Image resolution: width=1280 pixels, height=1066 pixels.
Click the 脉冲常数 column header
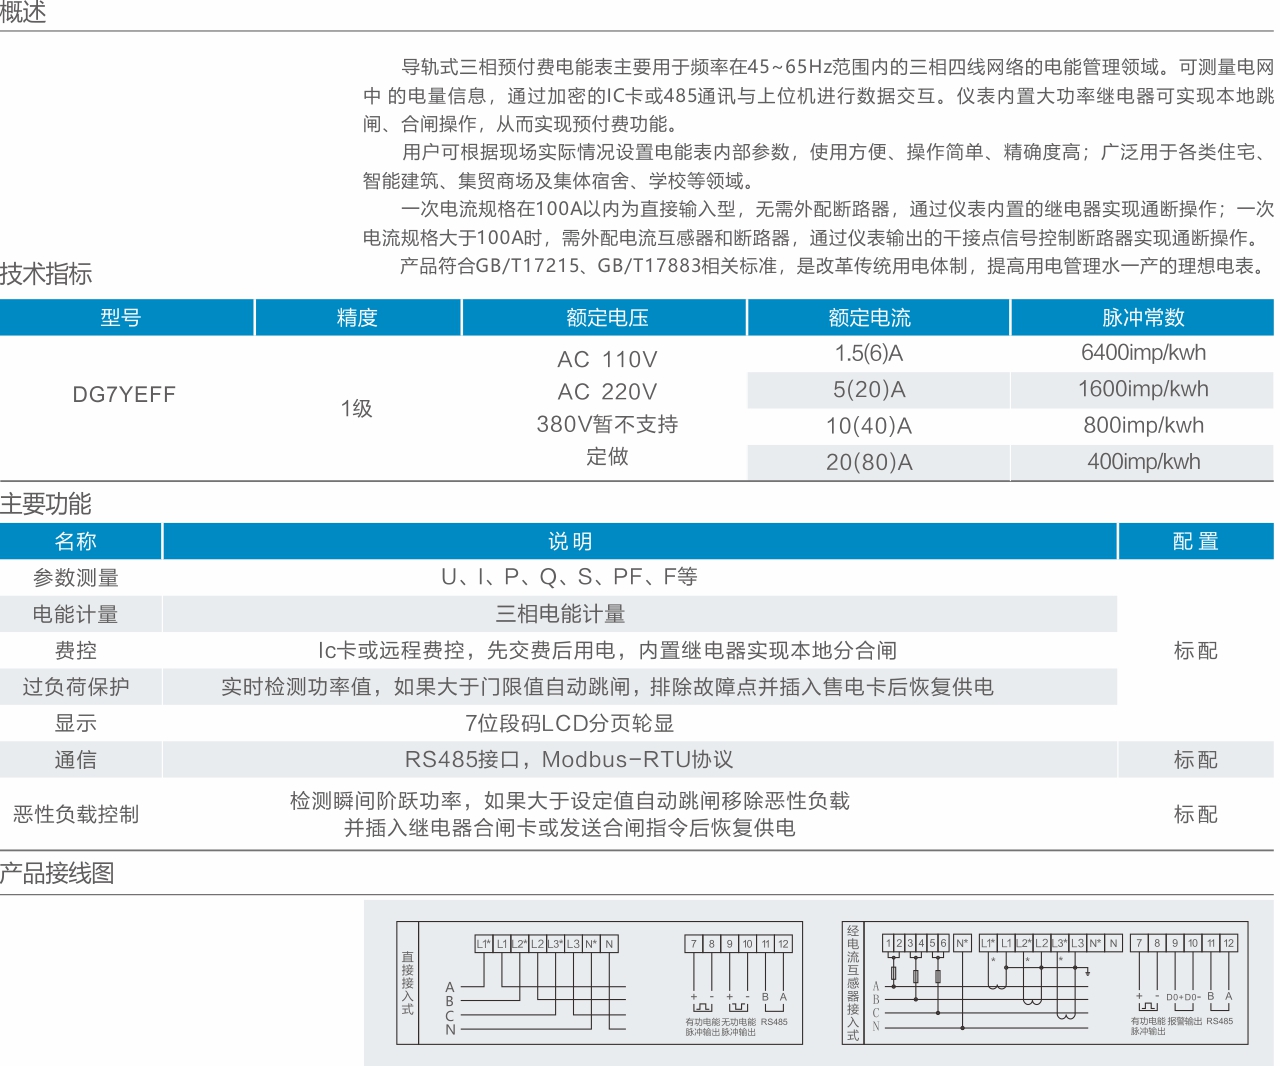(x=1143, y=318)
